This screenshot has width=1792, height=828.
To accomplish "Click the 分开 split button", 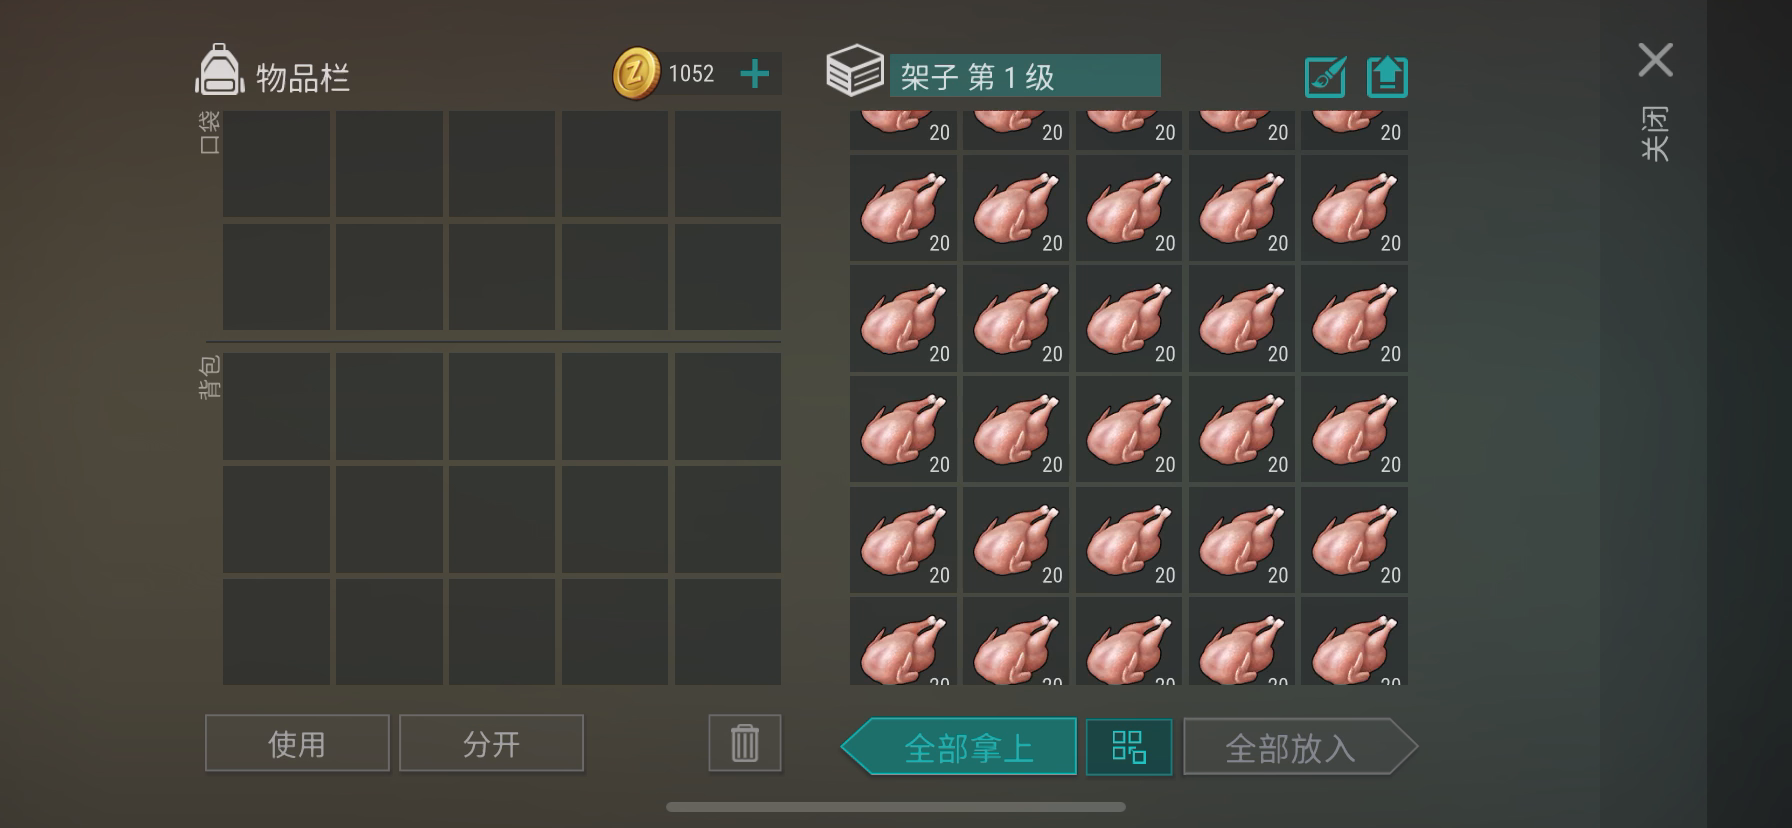I will coord(491,743).
